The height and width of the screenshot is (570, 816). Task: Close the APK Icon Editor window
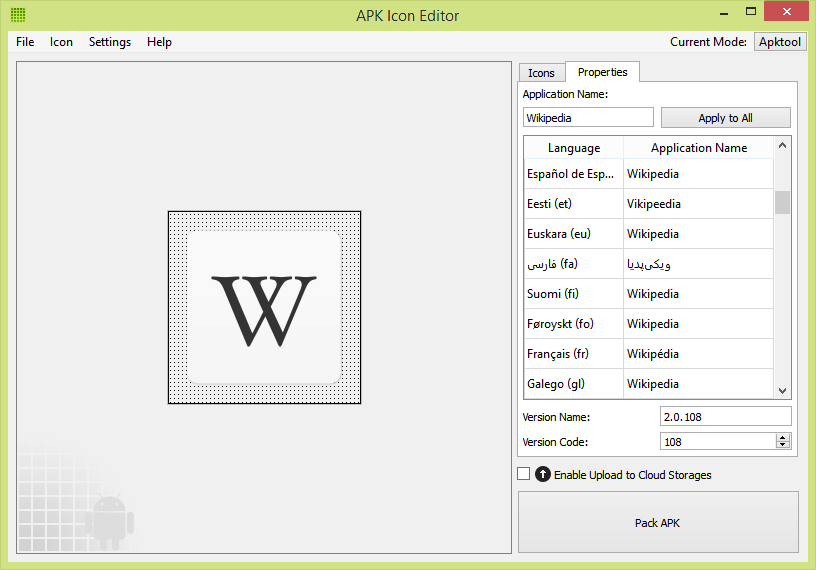coord(786,11)
